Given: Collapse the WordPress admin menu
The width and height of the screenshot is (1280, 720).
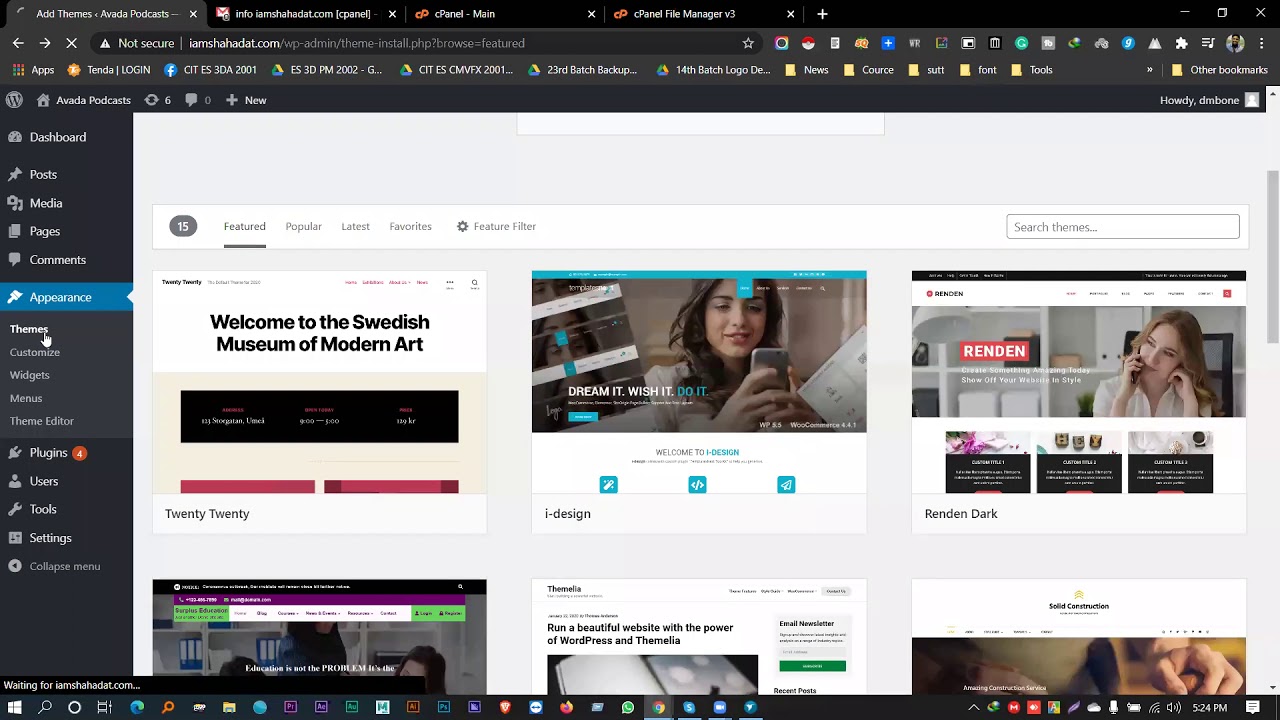Looking at the screenshot, I should coord(54,566).
